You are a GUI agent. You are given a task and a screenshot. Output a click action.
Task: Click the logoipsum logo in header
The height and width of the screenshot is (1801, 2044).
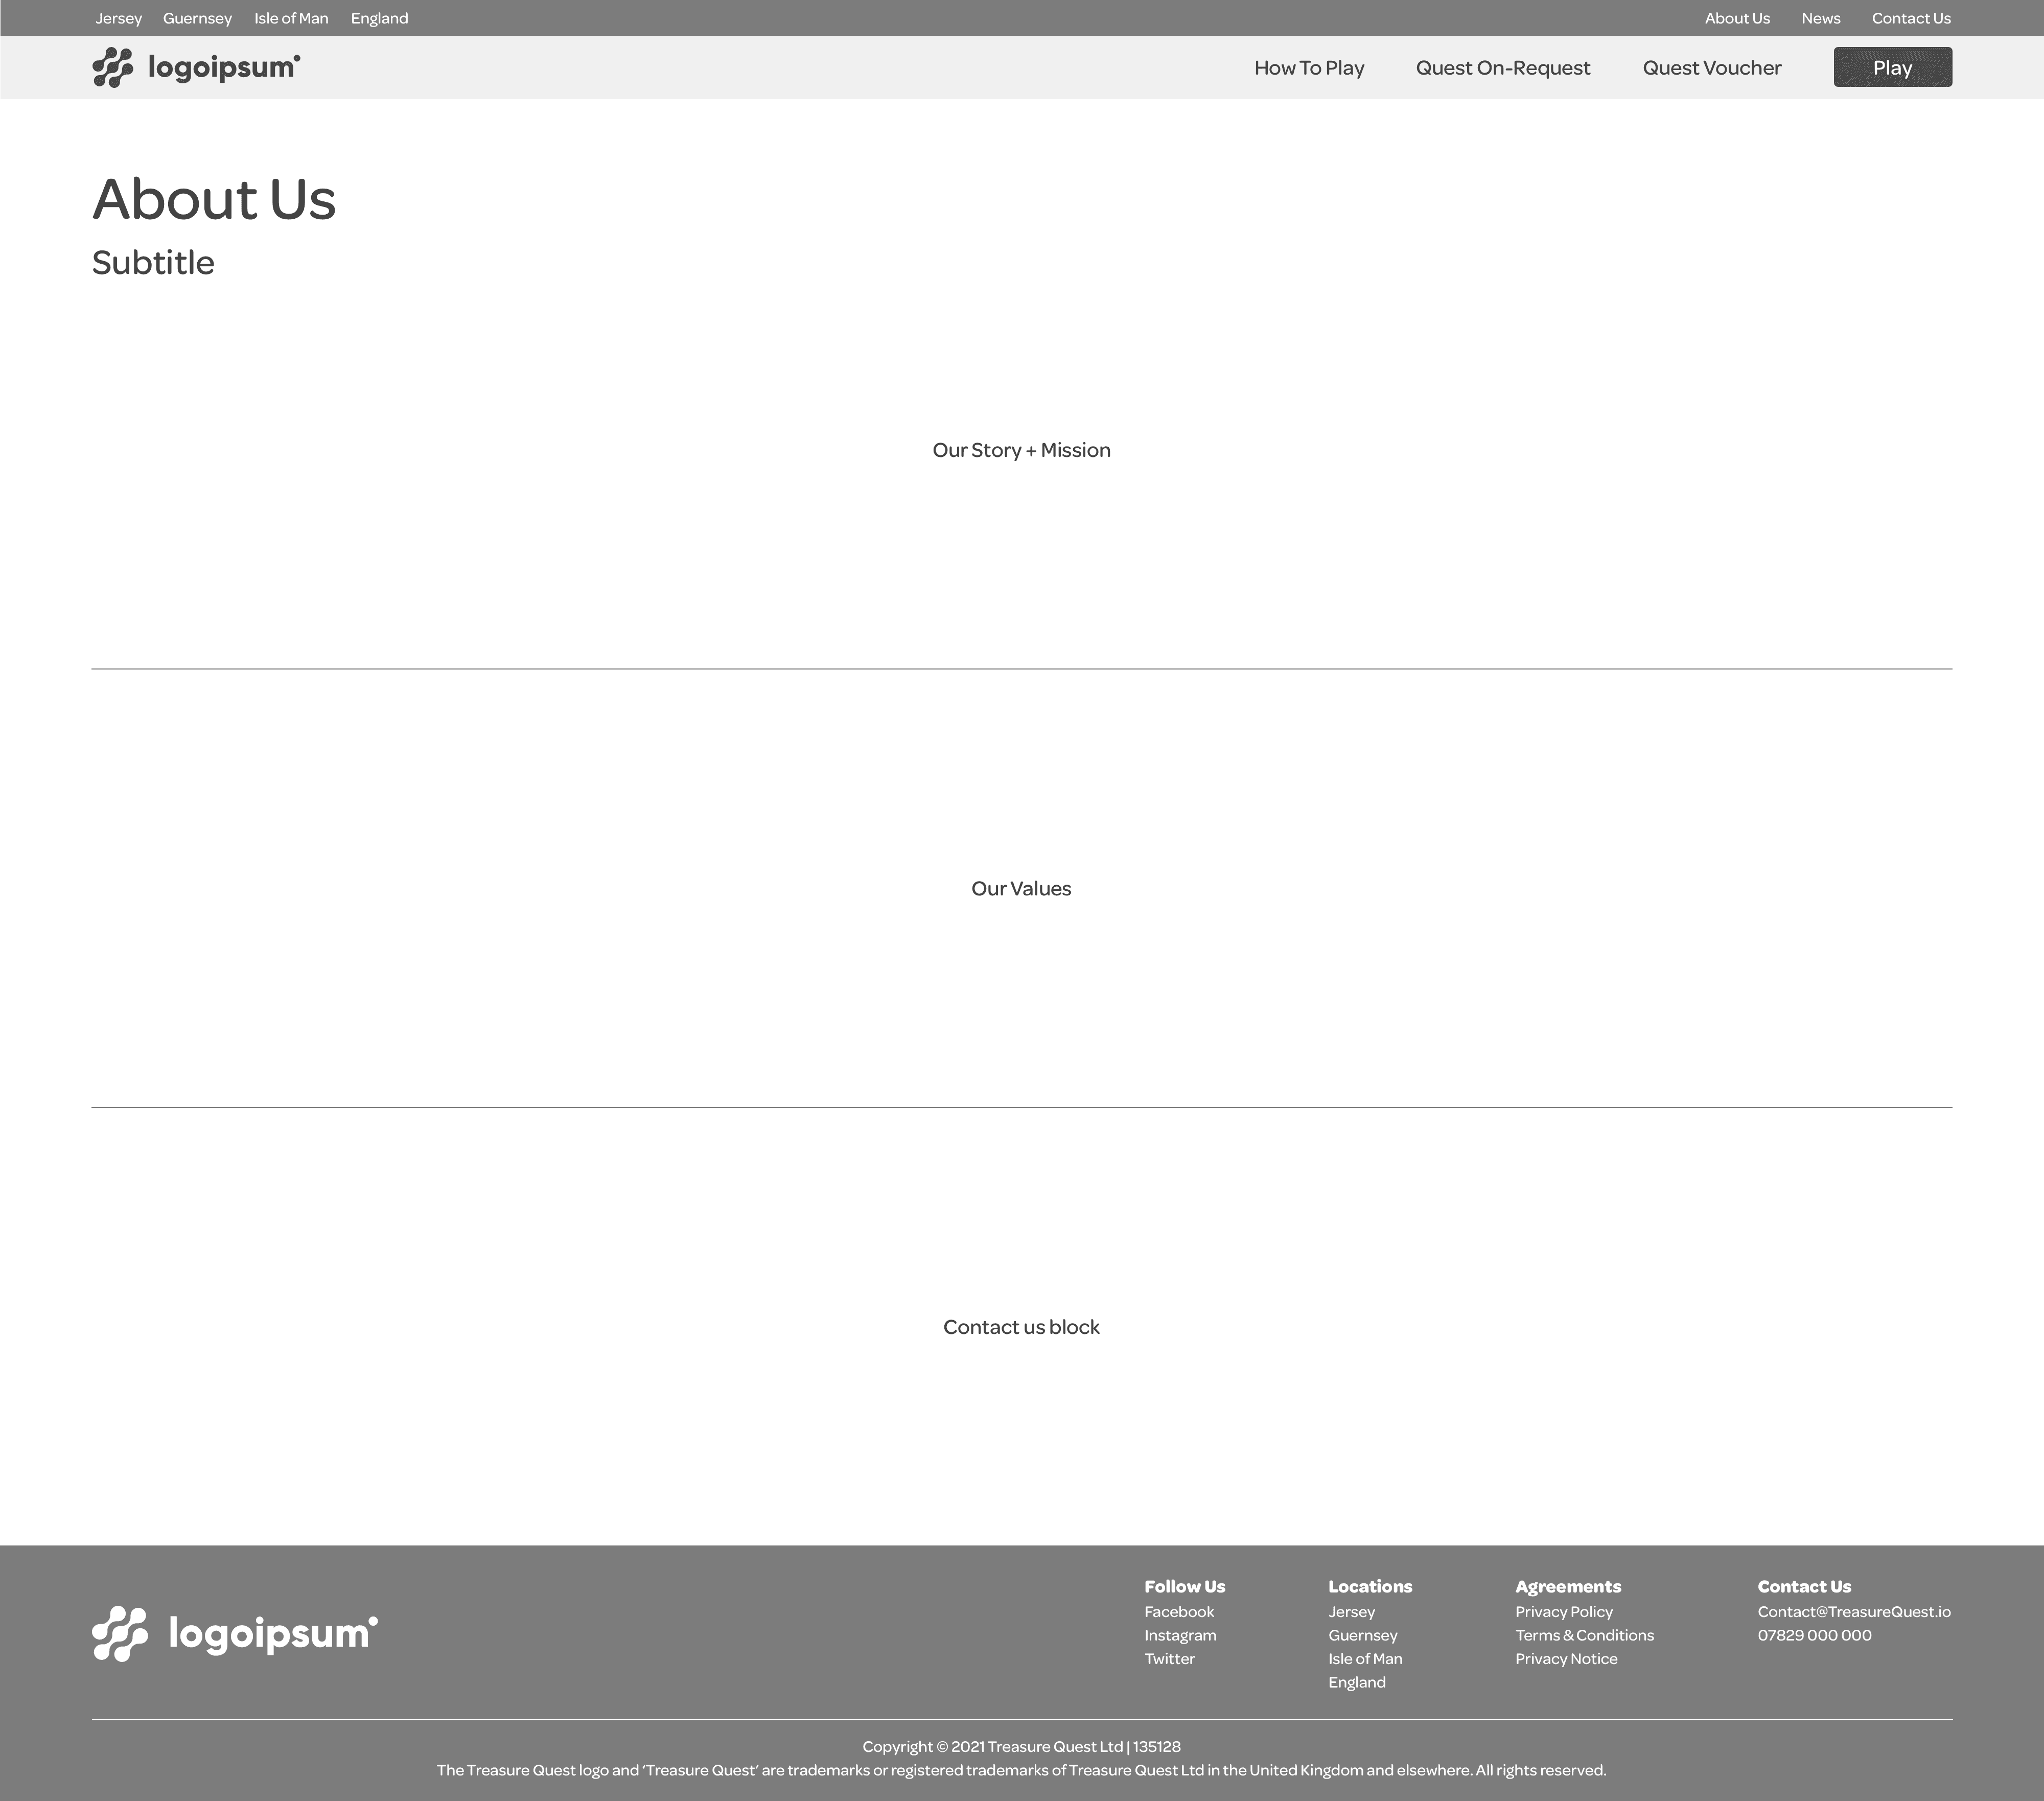196,67
